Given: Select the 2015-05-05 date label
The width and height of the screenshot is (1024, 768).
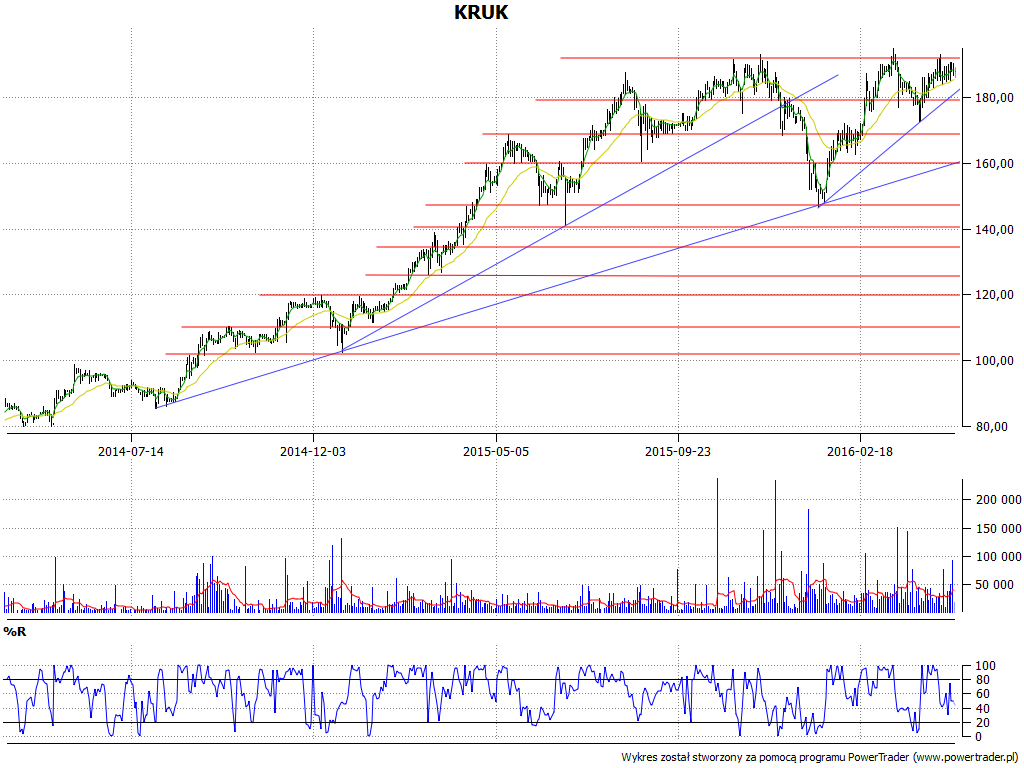Looking at the screenshot, I should point(496,451).
